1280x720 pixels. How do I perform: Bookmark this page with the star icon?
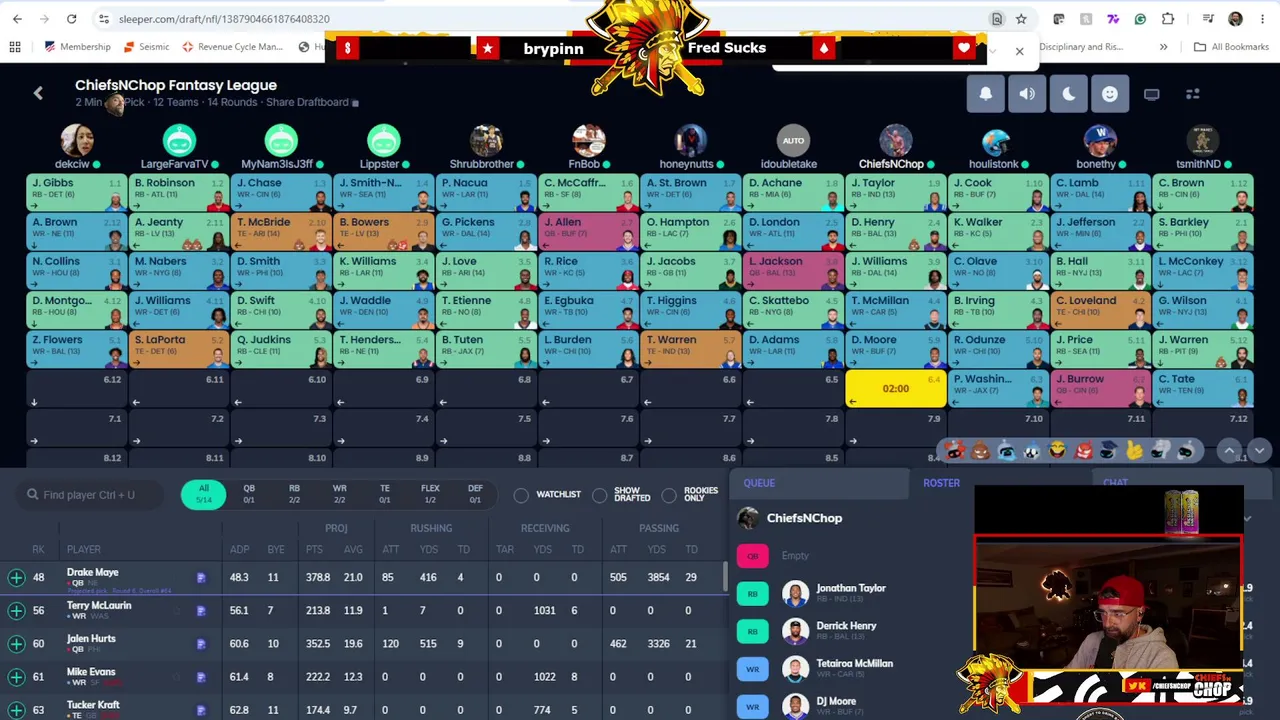click(1021, 19)
